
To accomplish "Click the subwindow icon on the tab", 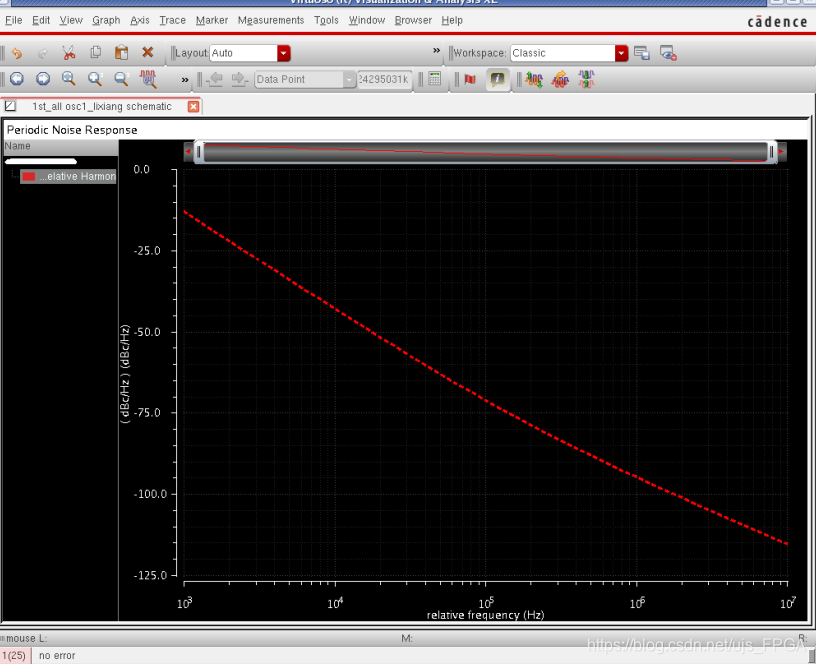I will [x=10, y=107].
